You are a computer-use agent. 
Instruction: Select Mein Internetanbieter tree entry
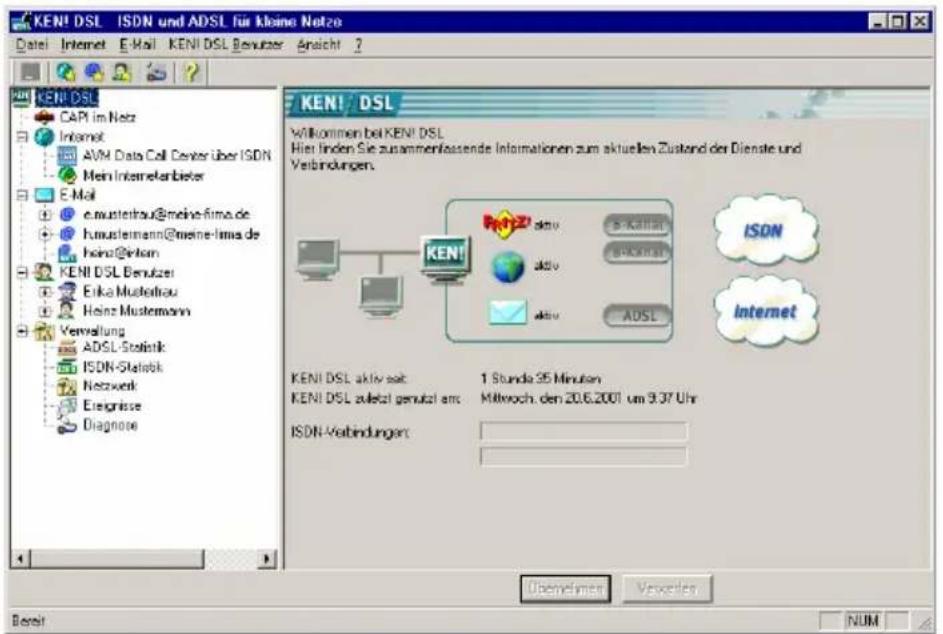click(x=144, y=176)
